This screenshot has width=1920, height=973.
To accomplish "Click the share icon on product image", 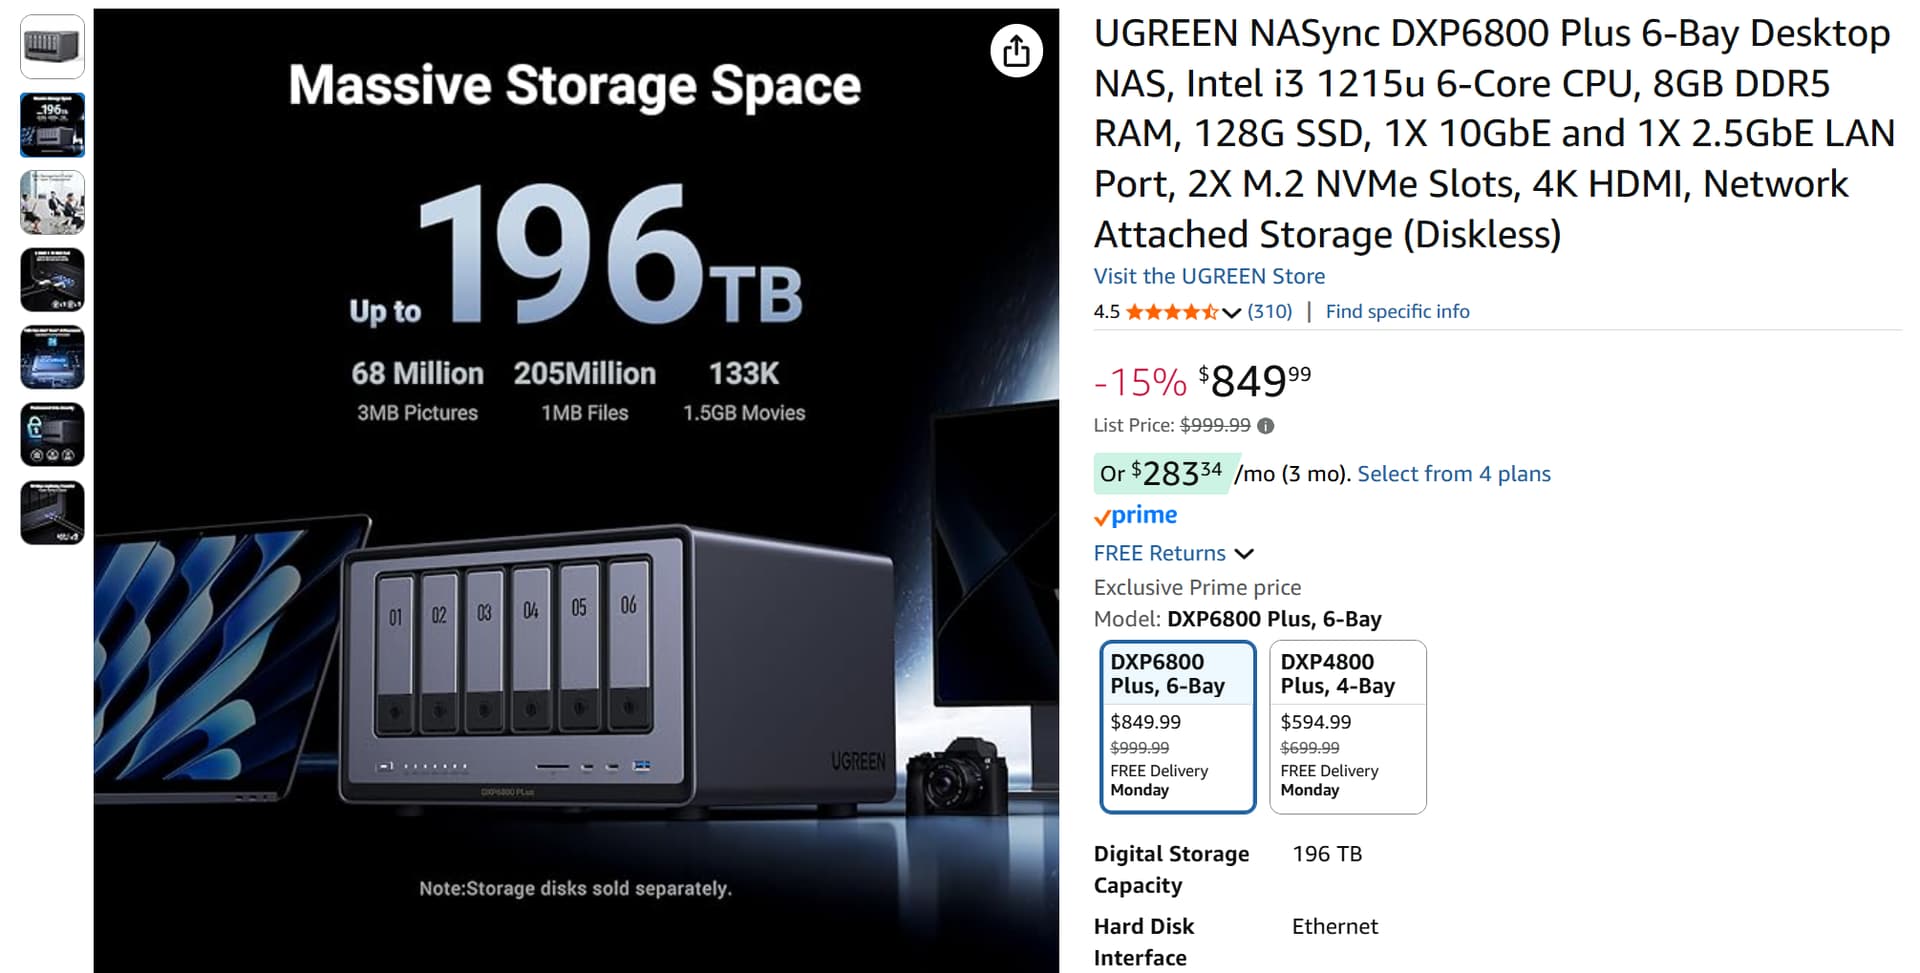I will [1016, 51].
